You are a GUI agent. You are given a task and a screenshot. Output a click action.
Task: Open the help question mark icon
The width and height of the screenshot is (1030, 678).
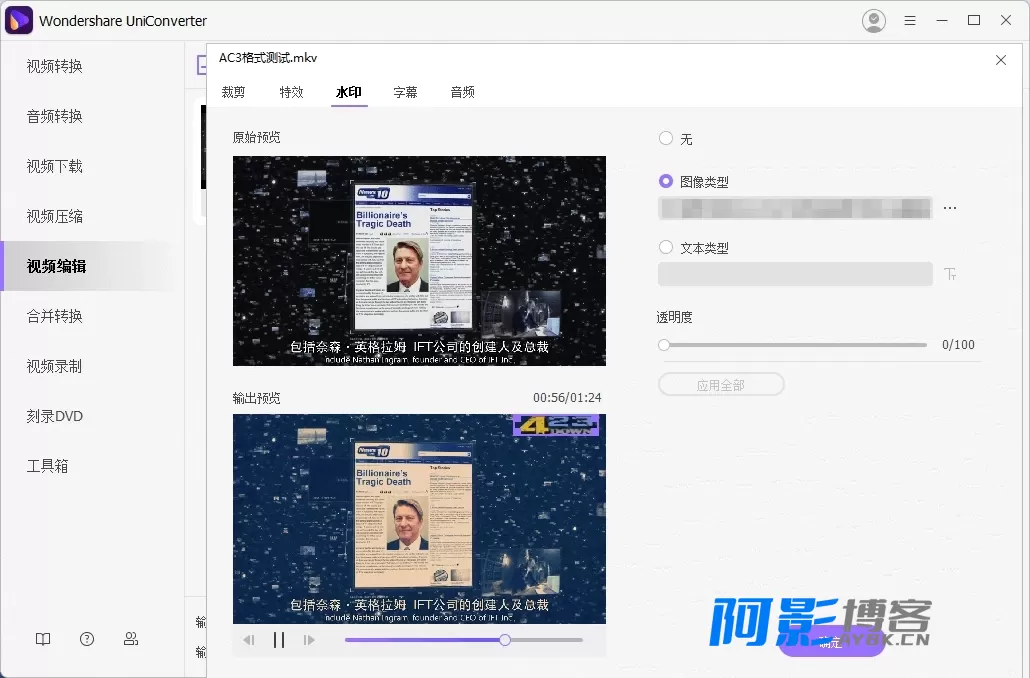pyautogui.click(x=87, y=639)
